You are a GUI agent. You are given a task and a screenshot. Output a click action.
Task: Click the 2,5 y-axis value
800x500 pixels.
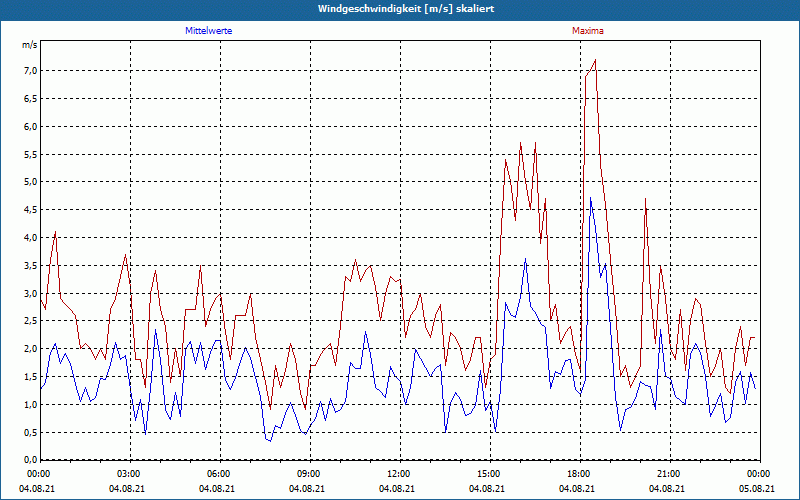click(30, 321)
